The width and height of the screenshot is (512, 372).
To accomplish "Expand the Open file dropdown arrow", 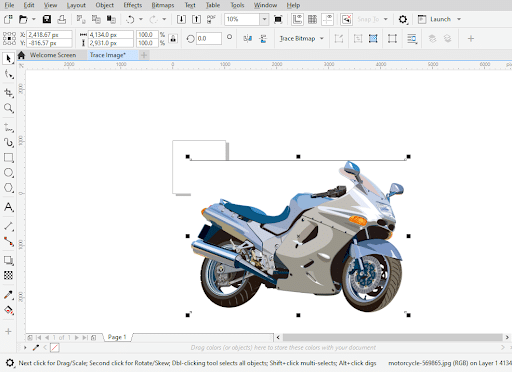I will (34, 19).
